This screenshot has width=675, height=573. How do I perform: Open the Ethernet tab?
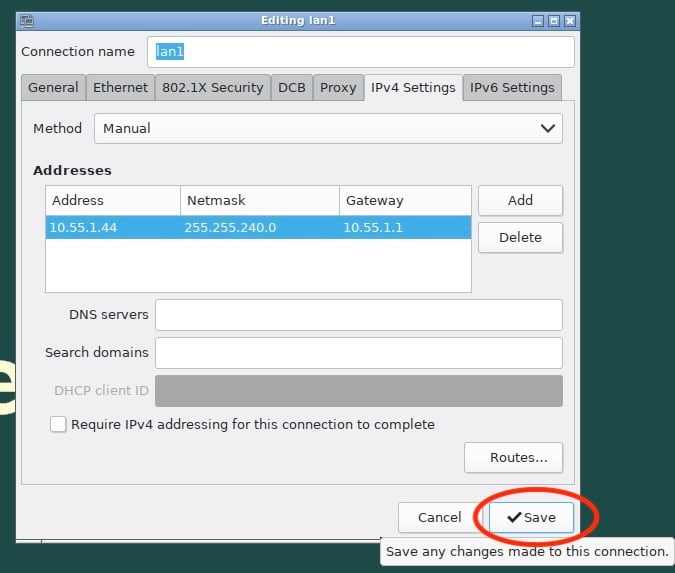point(120,88)
